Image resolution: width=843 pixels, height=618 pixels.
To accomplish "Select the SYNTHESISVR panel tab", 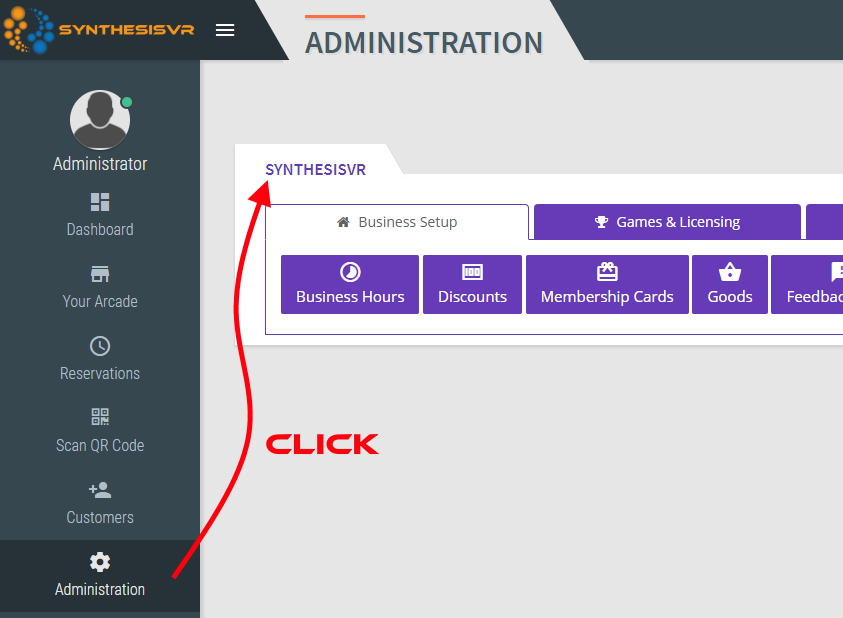I will 316,170.
